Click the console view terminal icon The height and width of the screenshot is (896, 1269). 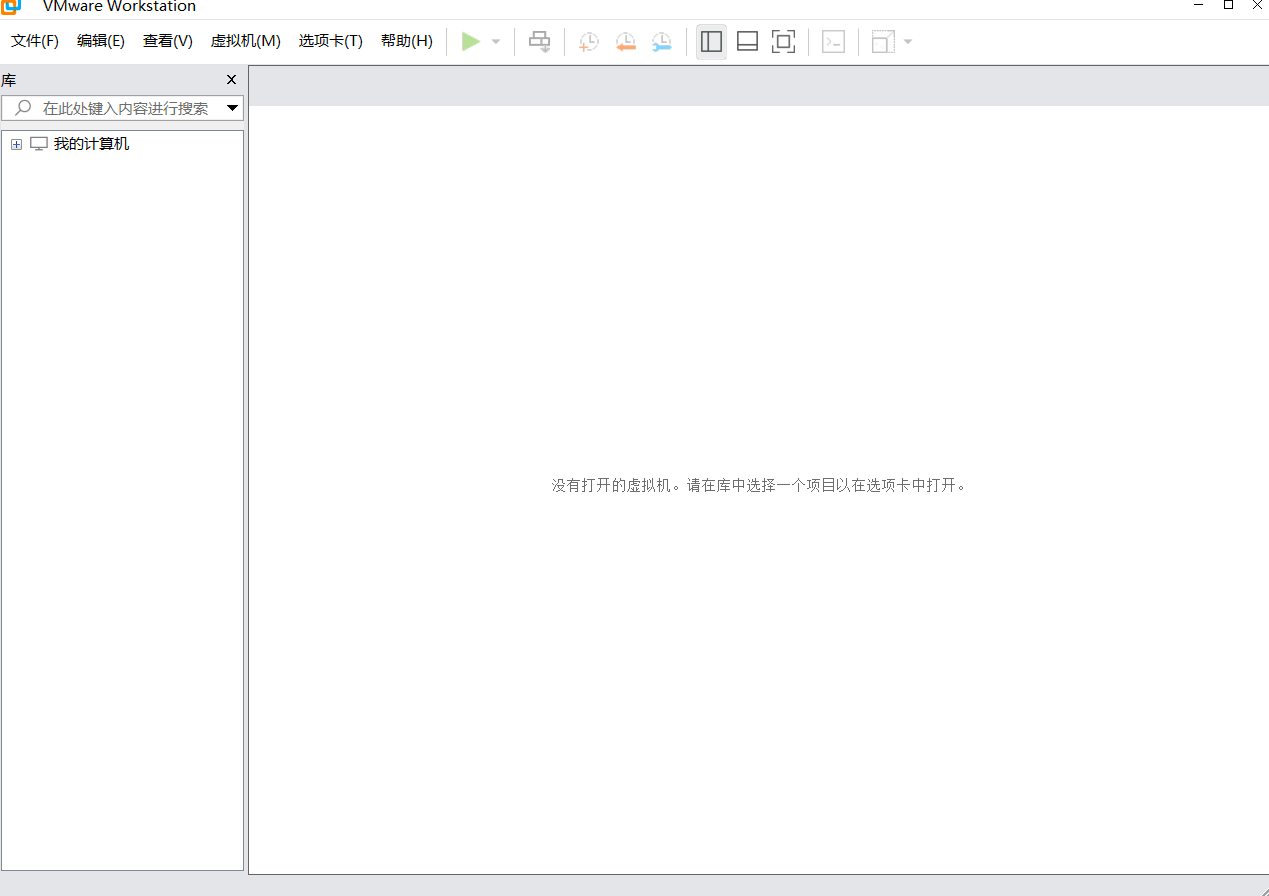click(x=833, y=42)
